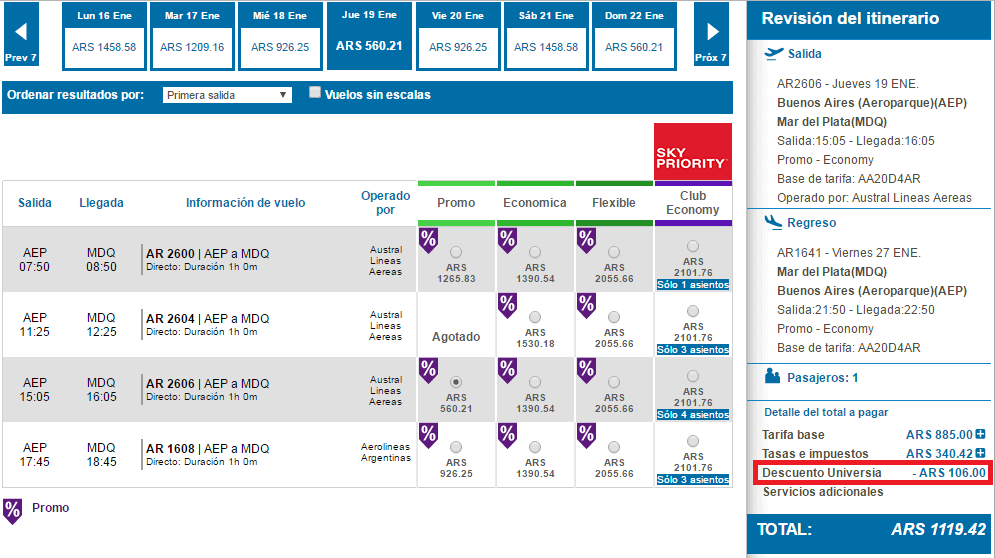Viewport: 995px width, 558px height.
Task: Click the Promo legend icon below table
Action: [13, 511]
